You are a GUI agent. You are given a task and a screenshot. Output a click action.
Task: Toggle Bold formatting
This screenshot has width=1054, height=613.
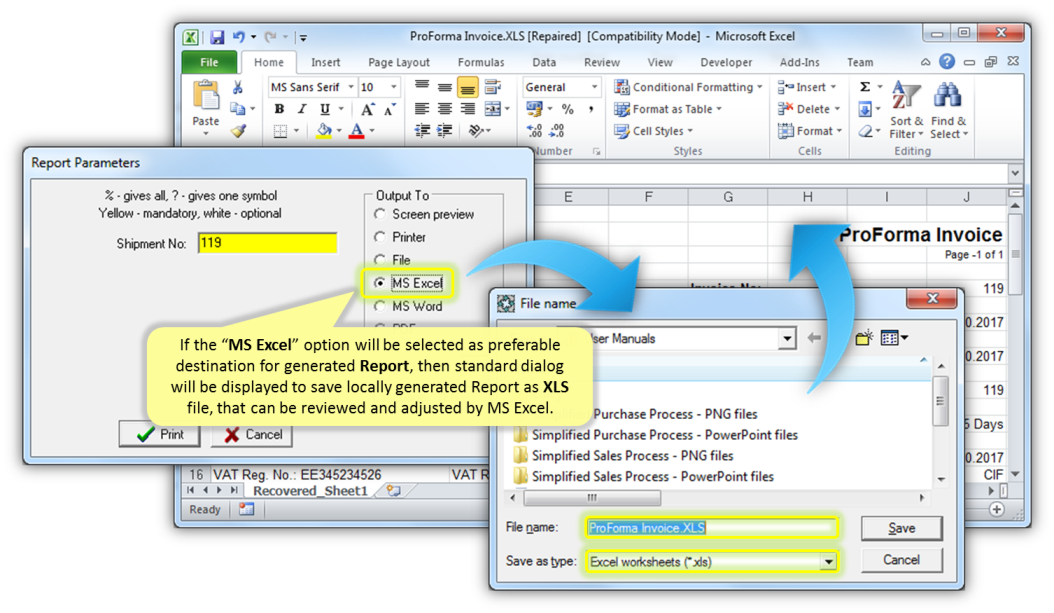point(280,109)
